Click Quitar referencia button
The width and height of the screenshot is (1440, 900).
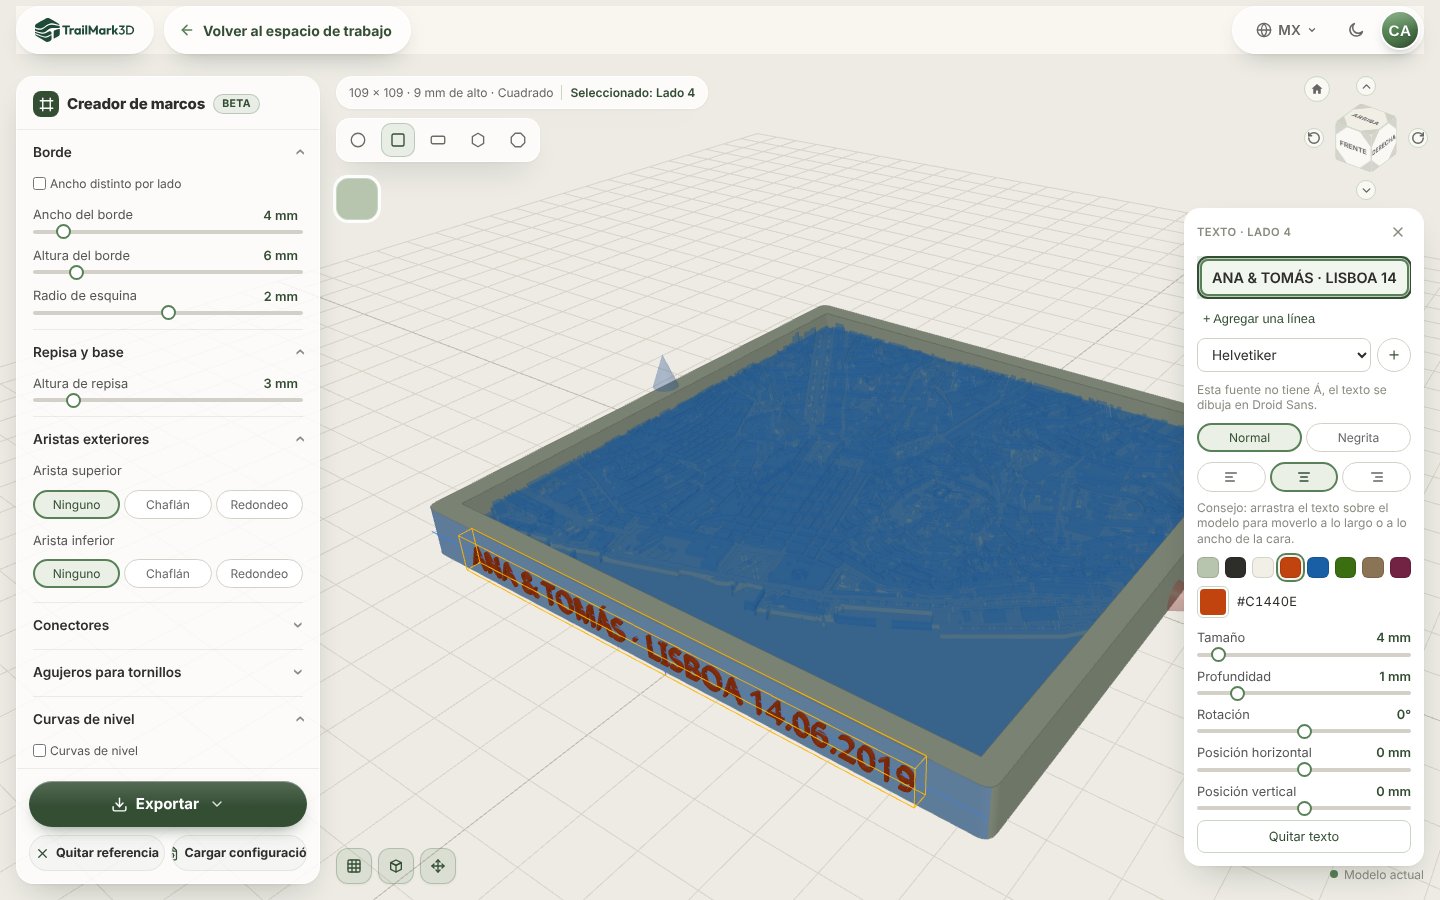97,853
